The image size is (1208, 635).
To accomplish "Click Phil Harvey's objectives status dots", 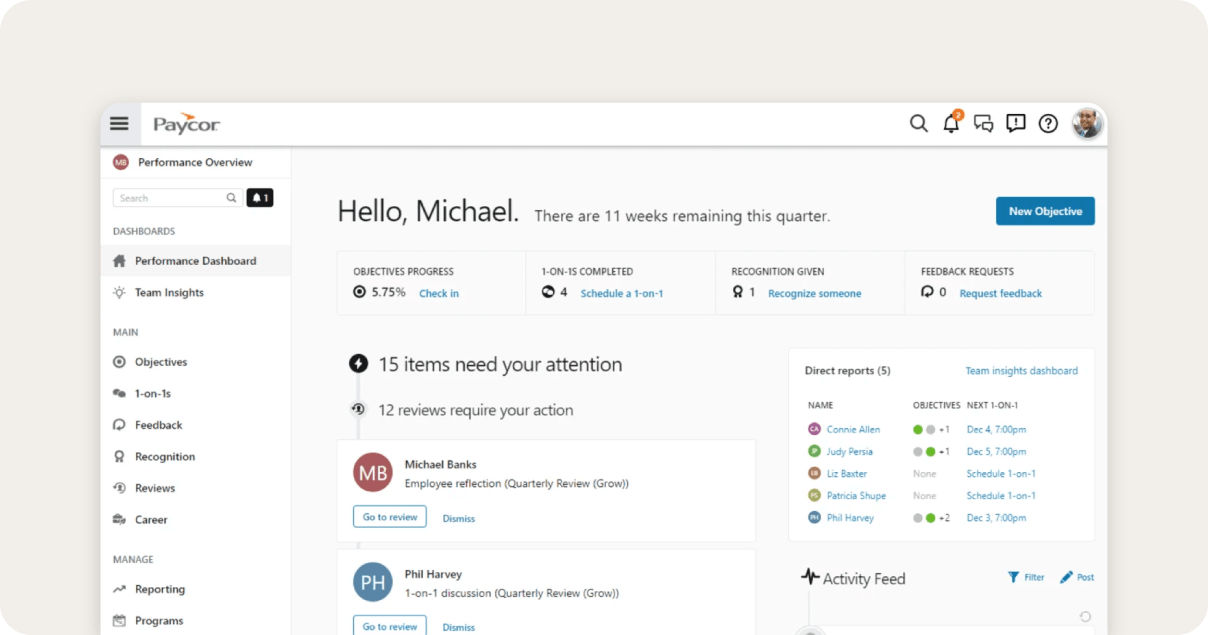I will 931,518.
